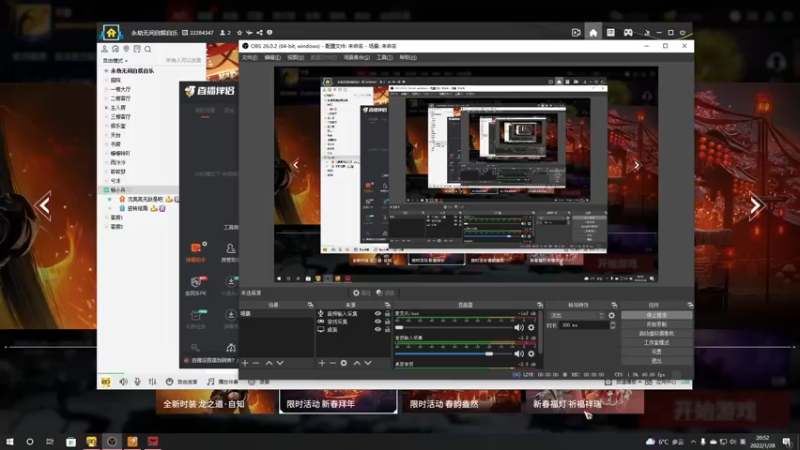Open the Scene Collection menu in OBS
The width and height of the screenshot is (800, 450).
point(357,58)
